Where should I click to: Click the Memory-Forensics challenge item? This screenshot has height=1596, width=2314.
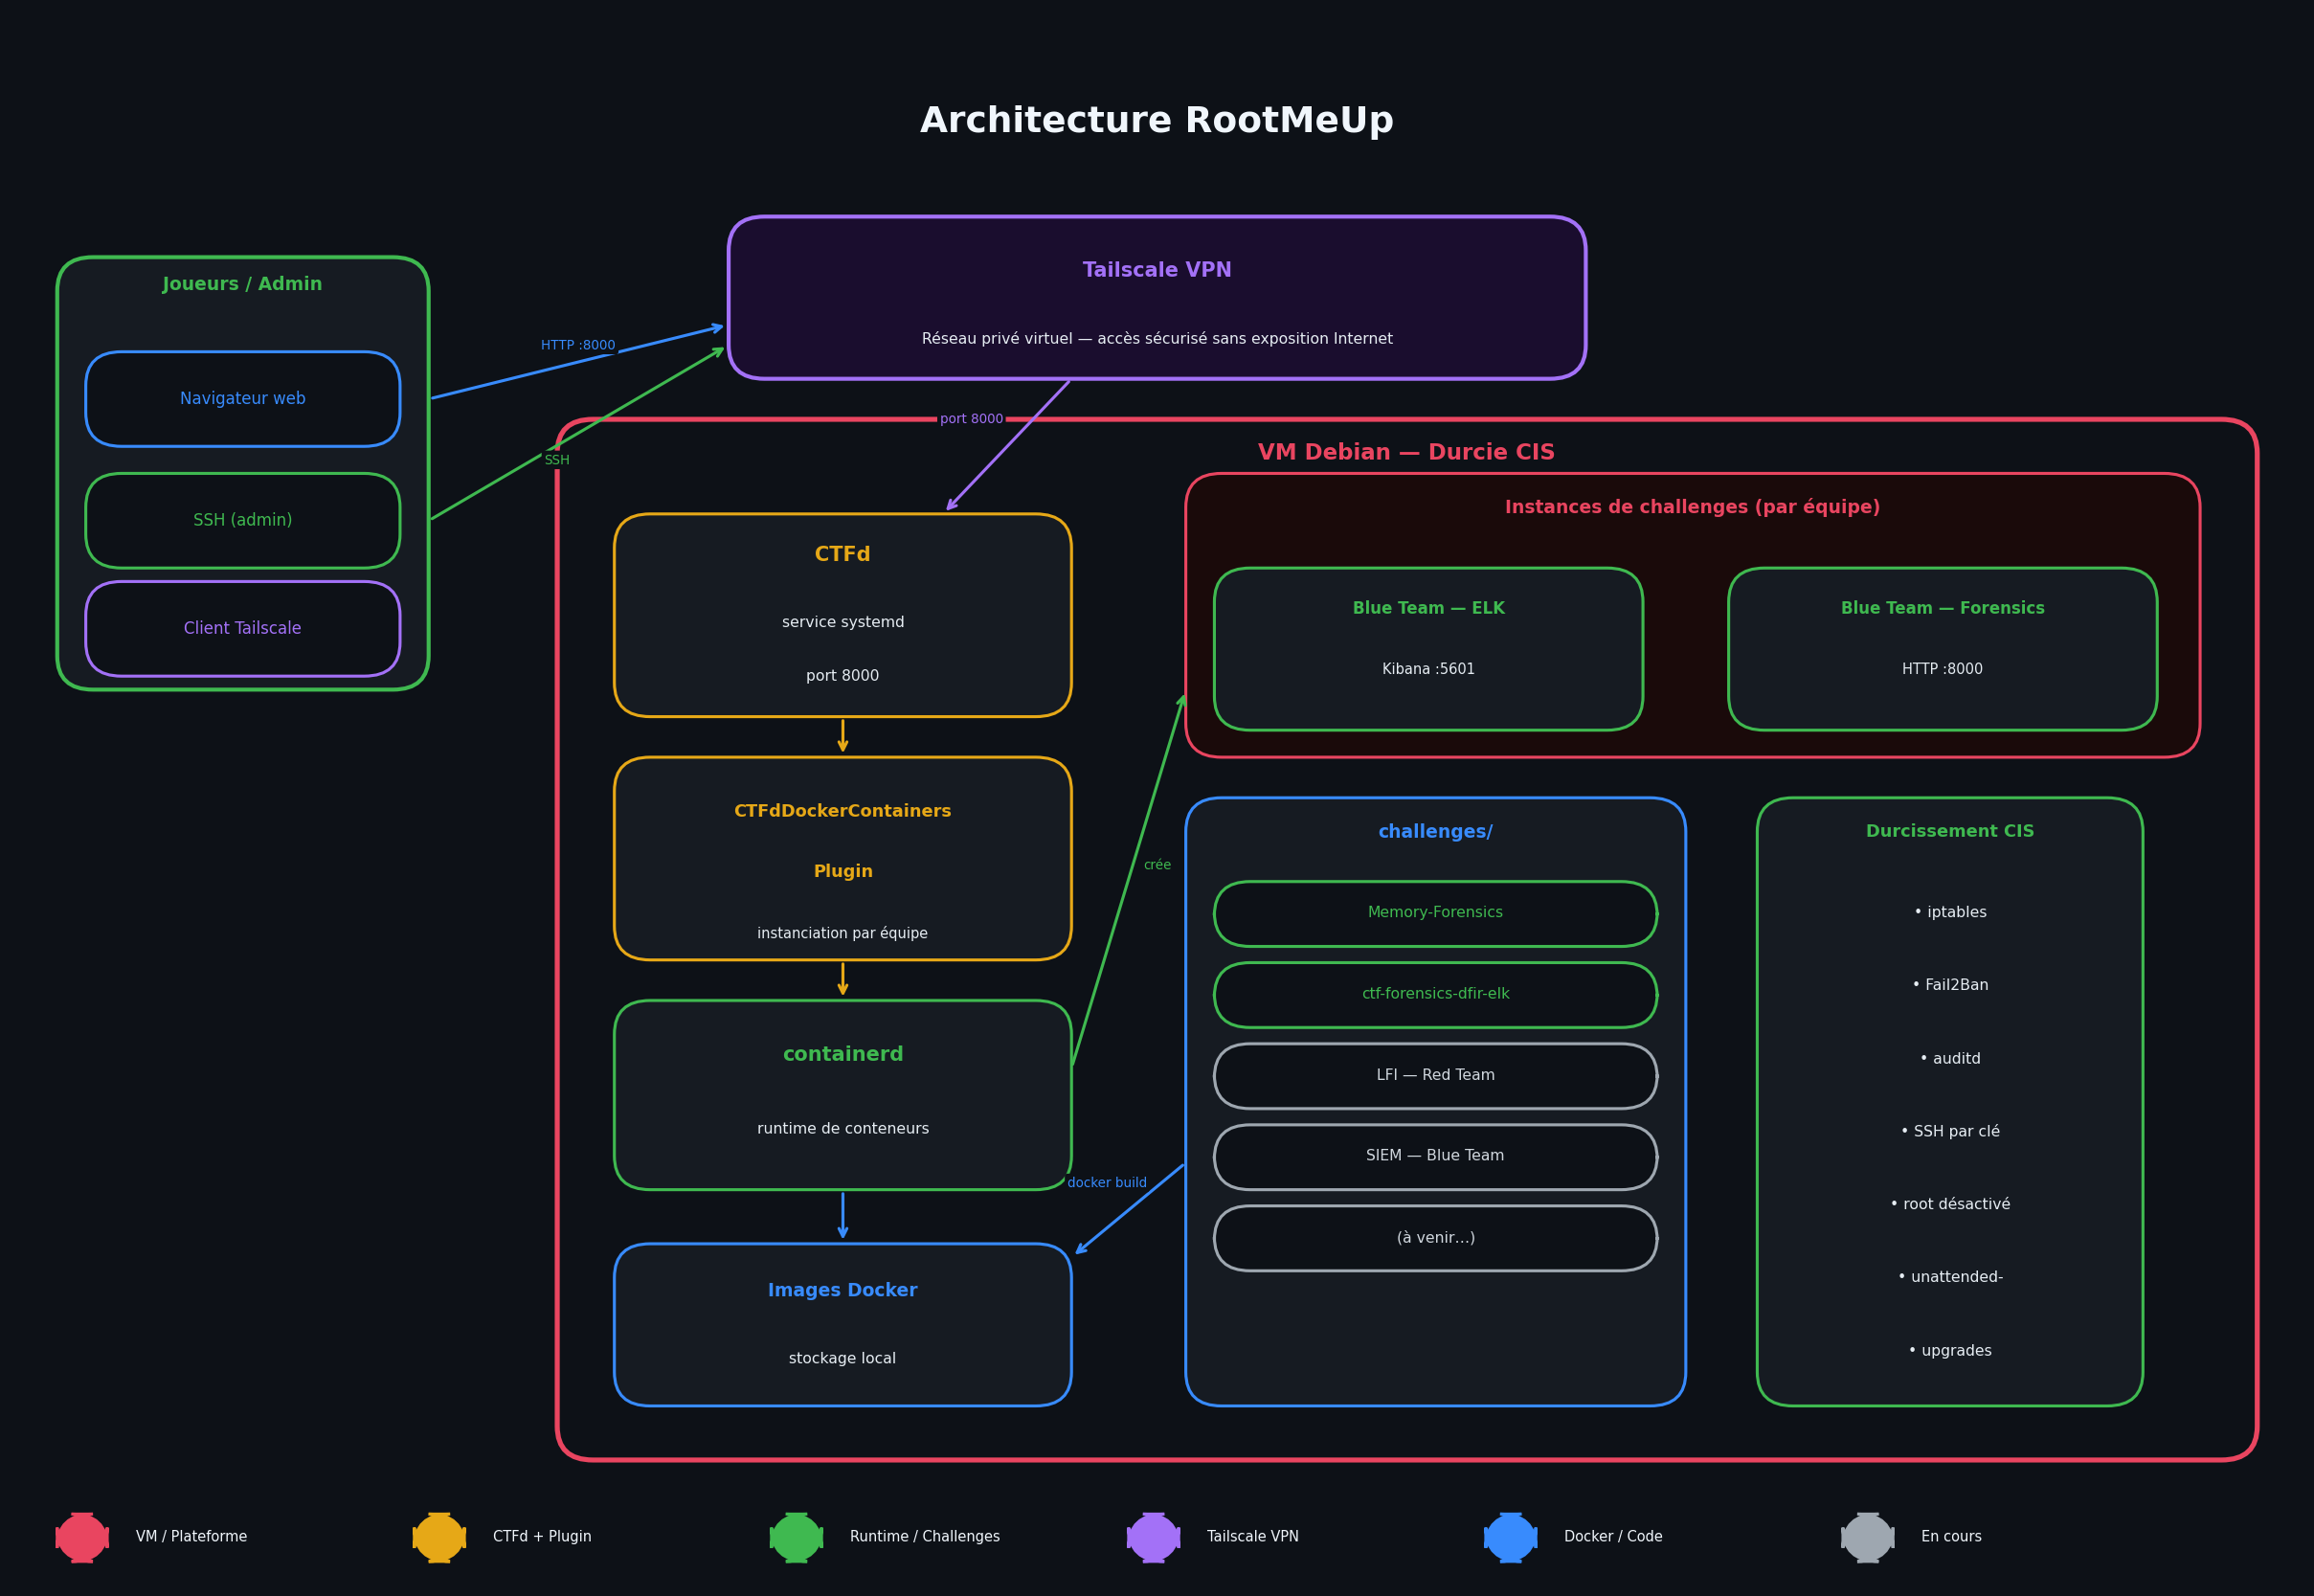point(1435,913)
